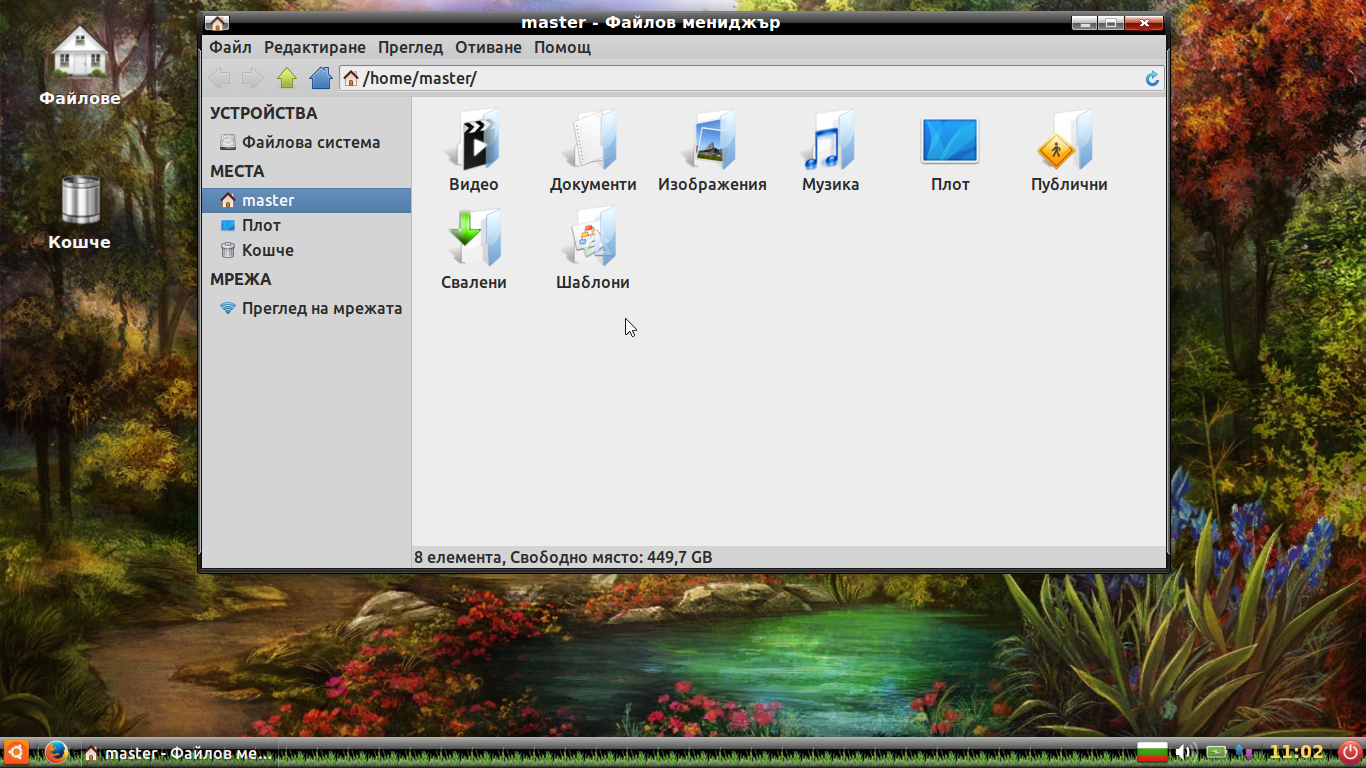Click the УСТРОЙСТВА sidebar heading
Viewport: 1366px width, 768px height.
coord(264,113)
